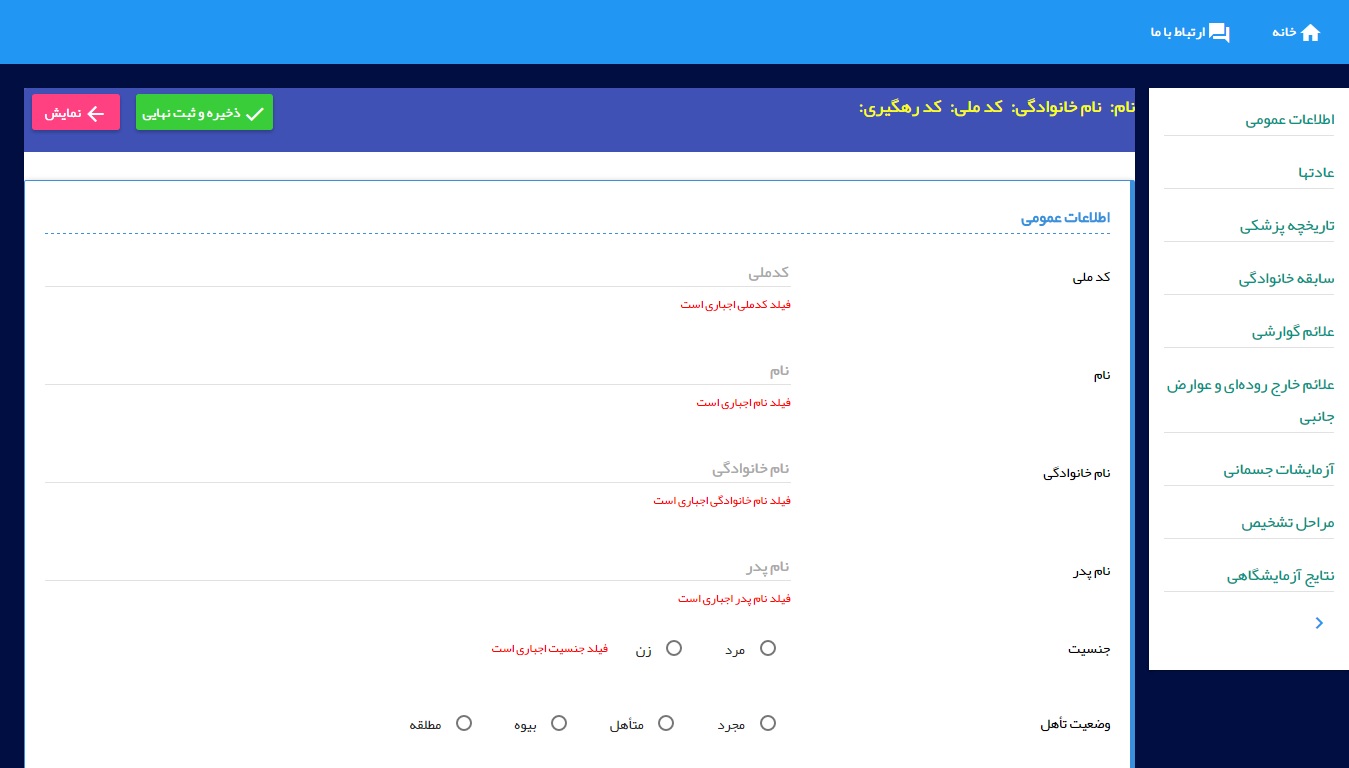
Task: Choose مجرد marital status option
Action: pos(767,723)
